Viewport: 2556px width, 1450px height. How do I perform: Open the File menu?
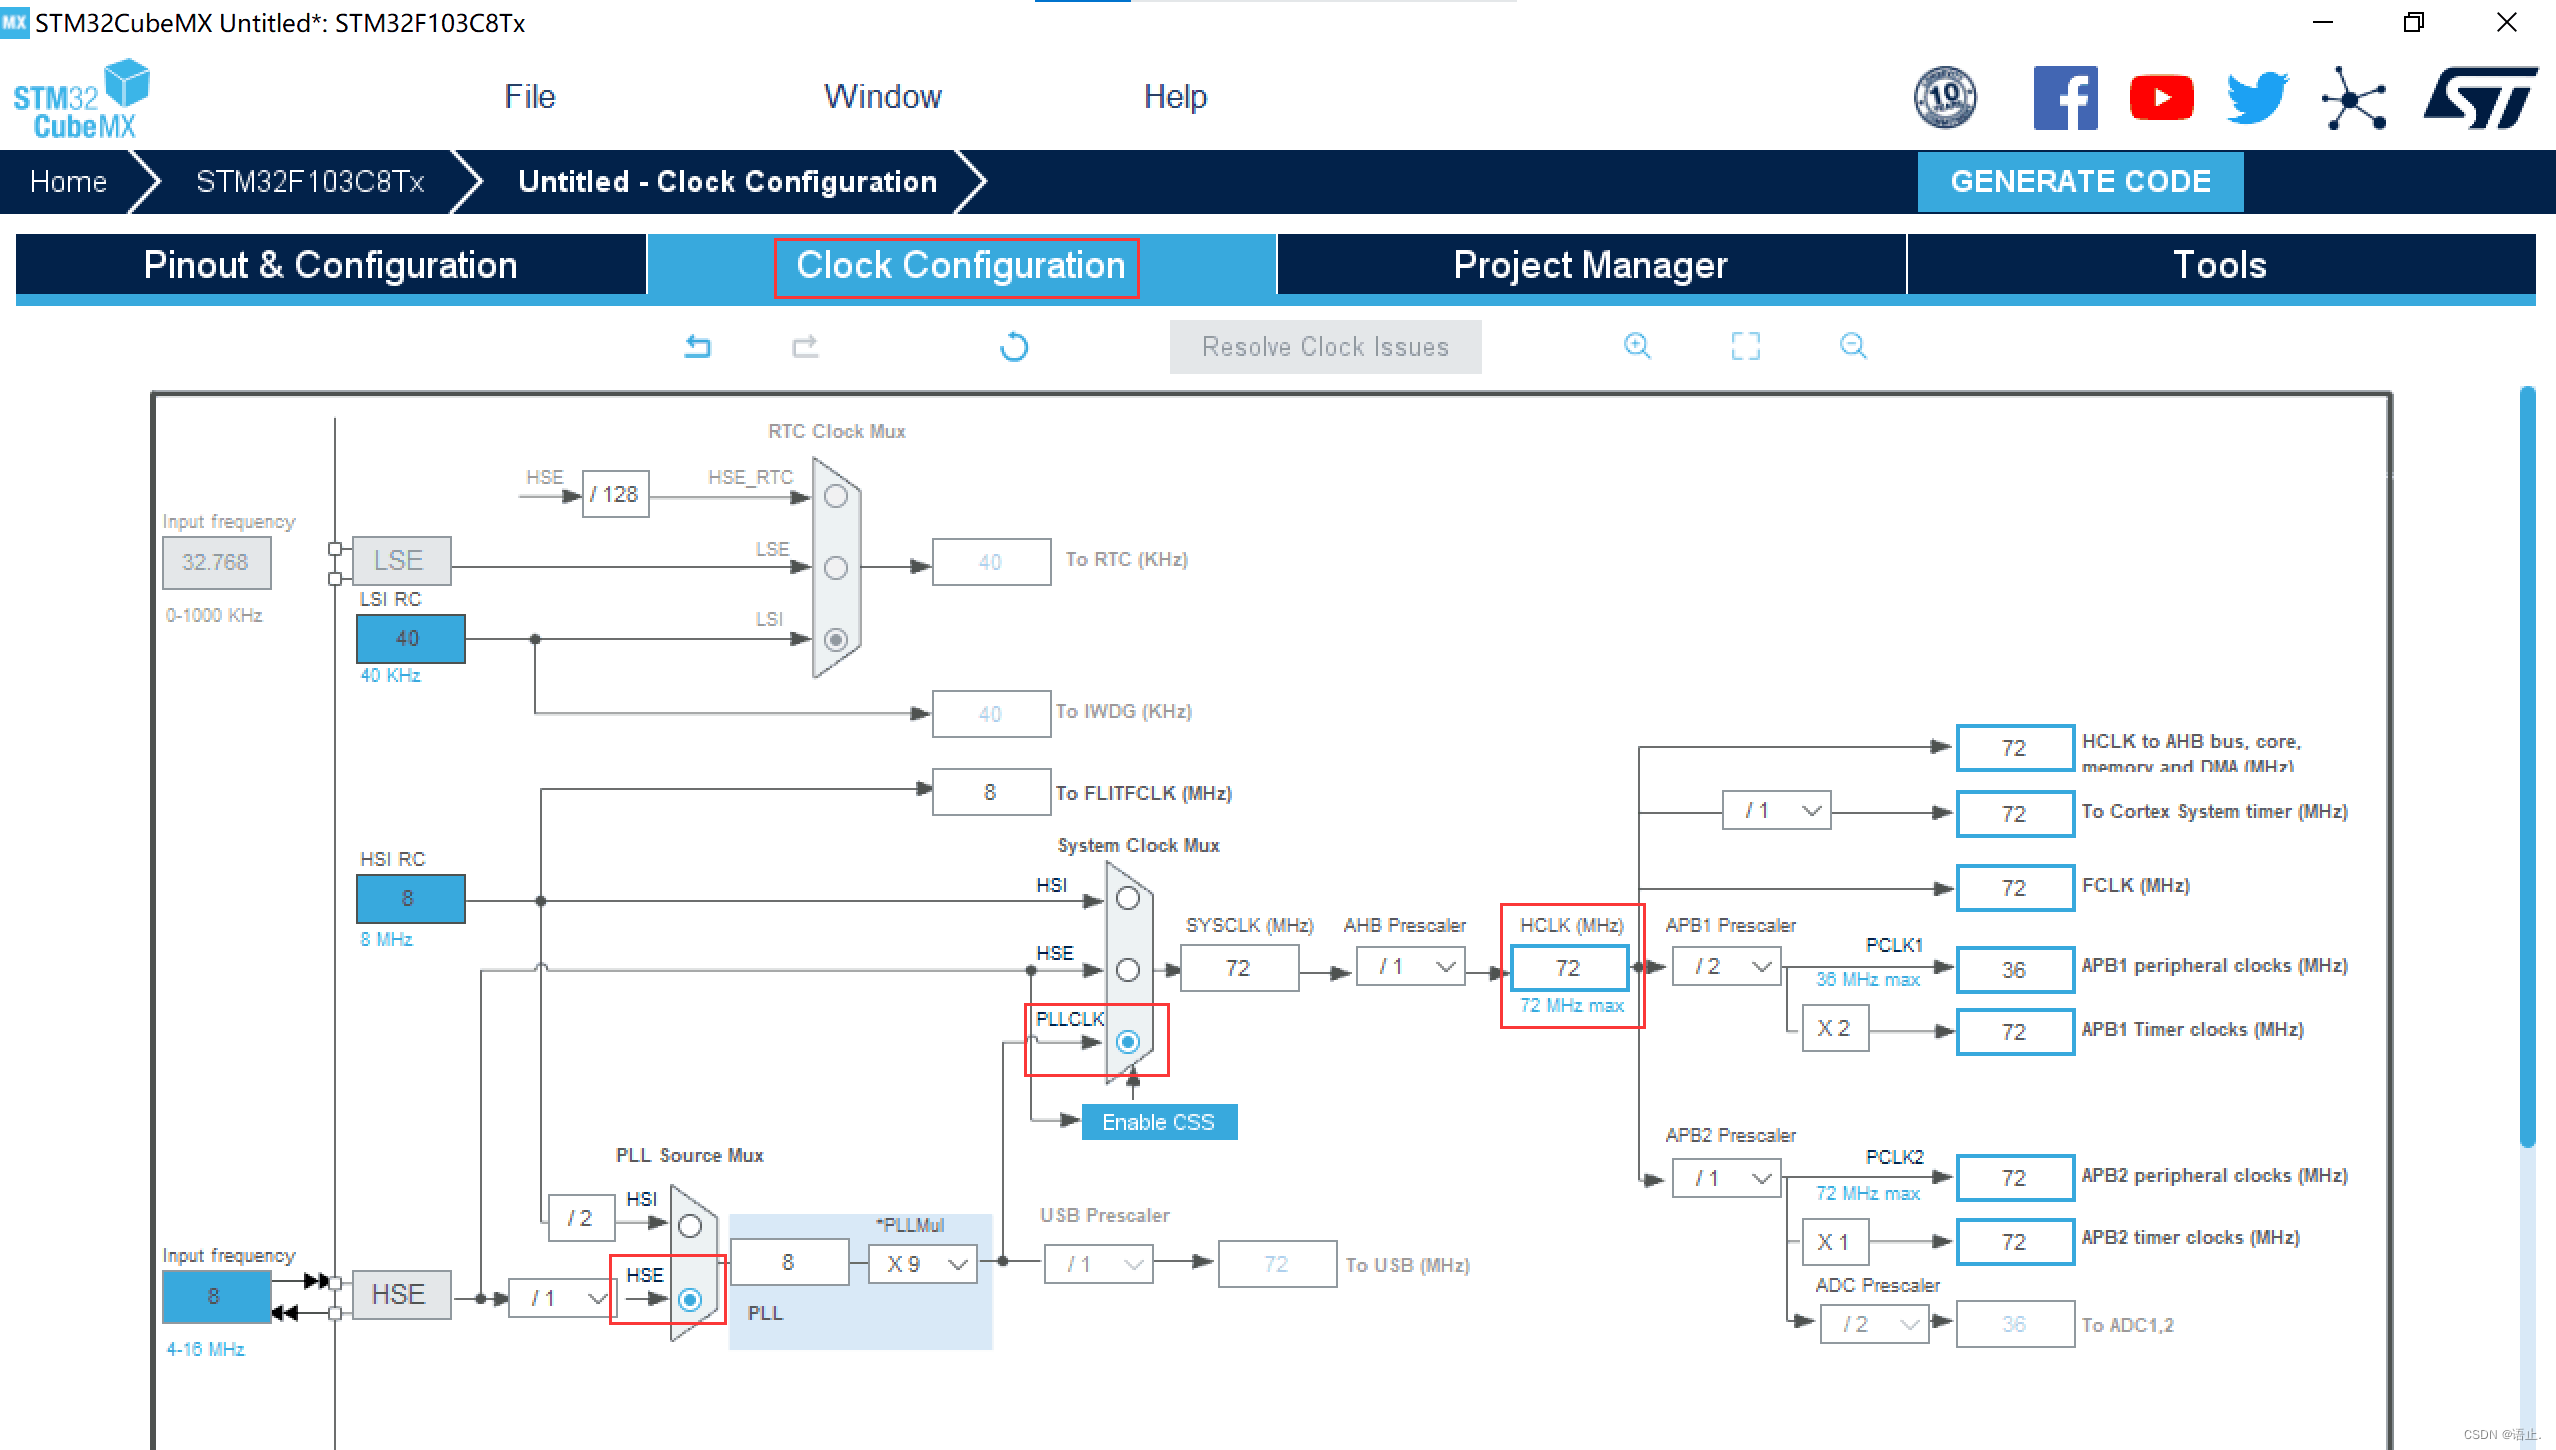click(x=529, y=97)
